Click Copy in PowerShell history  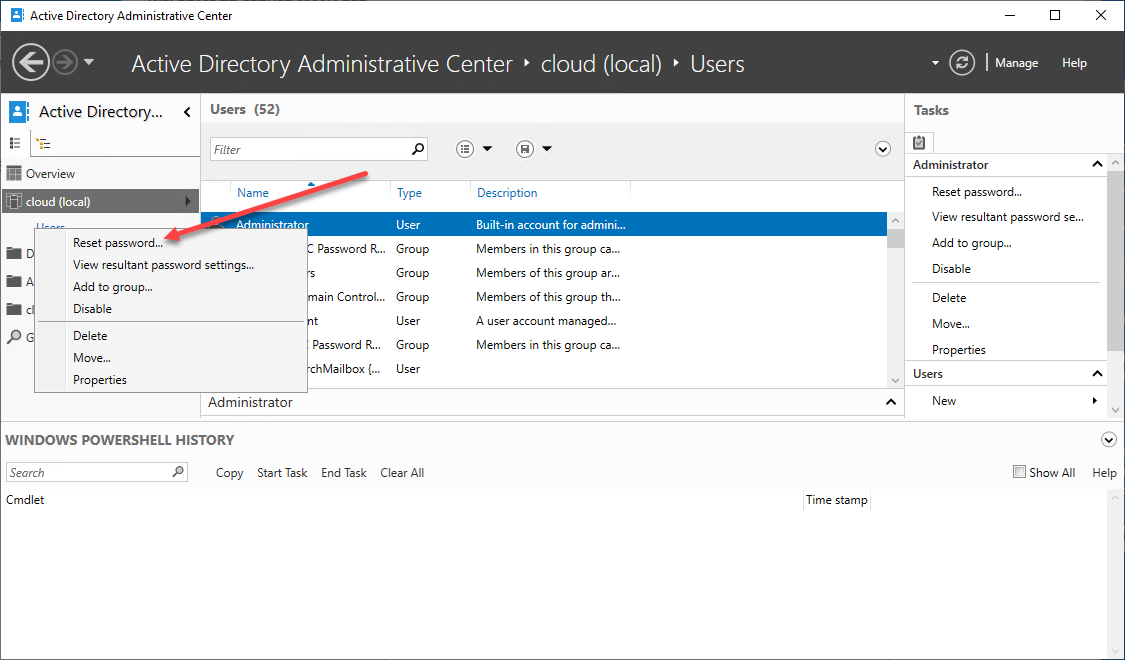coord(230,473)
